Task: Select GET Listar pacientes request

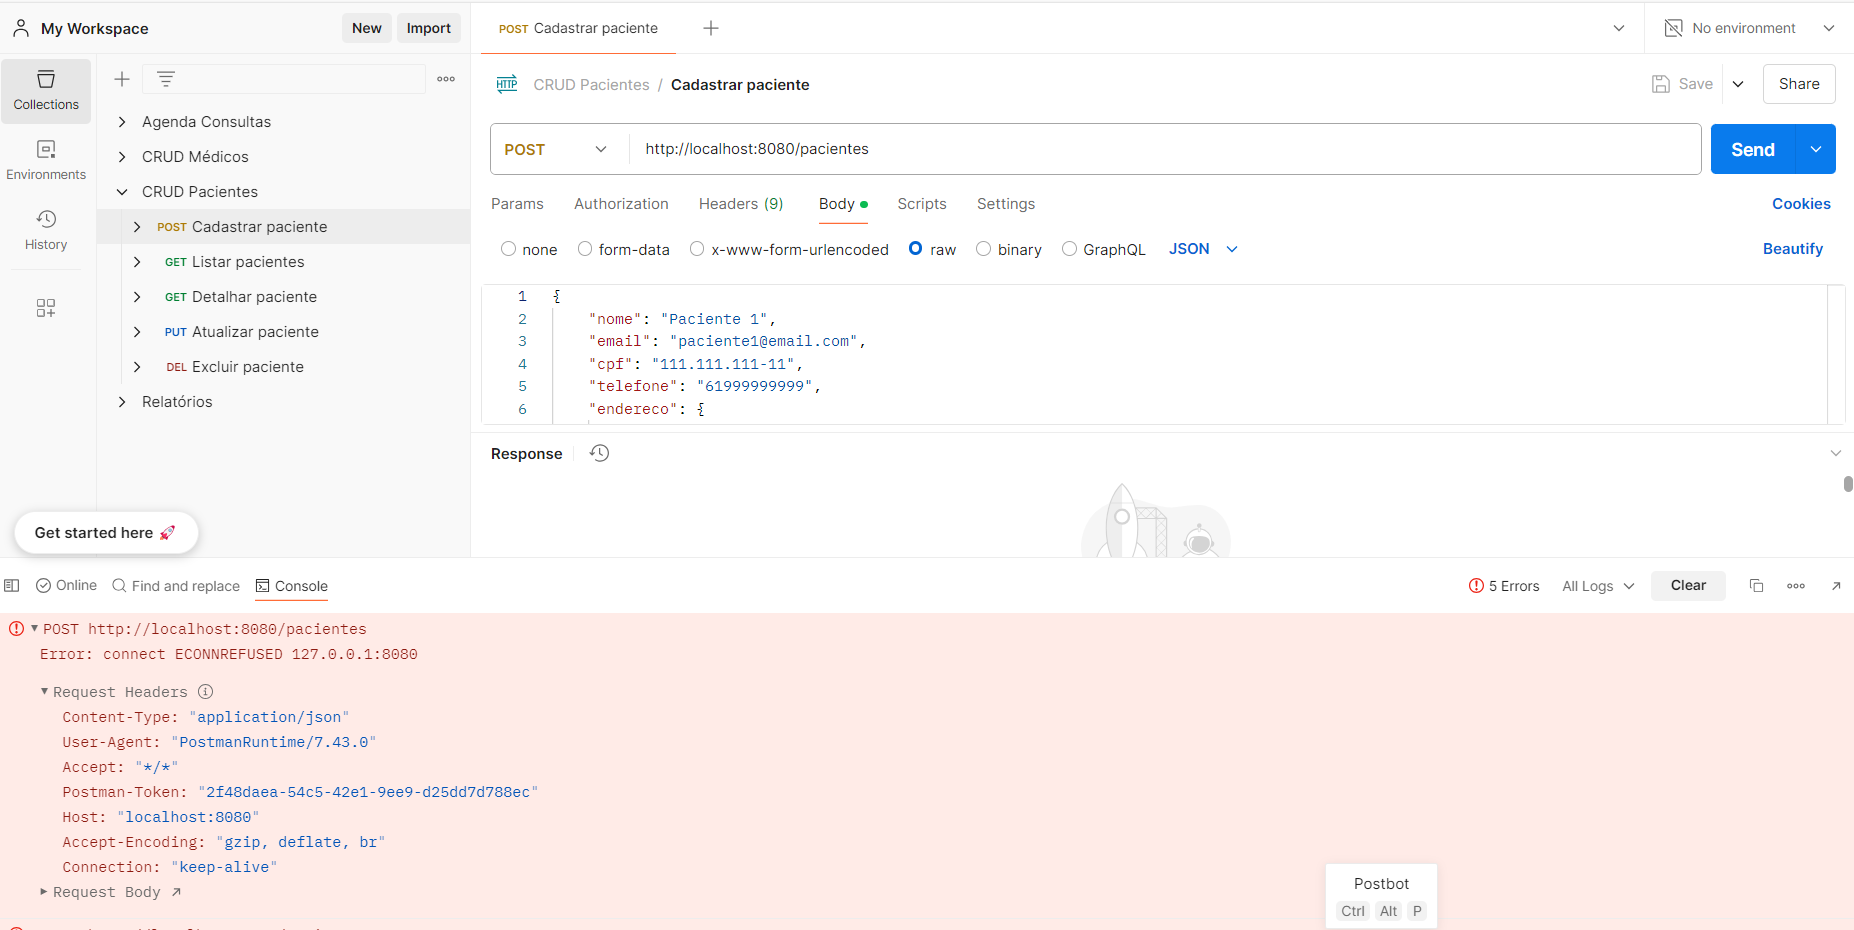Action: click(284, 262)
